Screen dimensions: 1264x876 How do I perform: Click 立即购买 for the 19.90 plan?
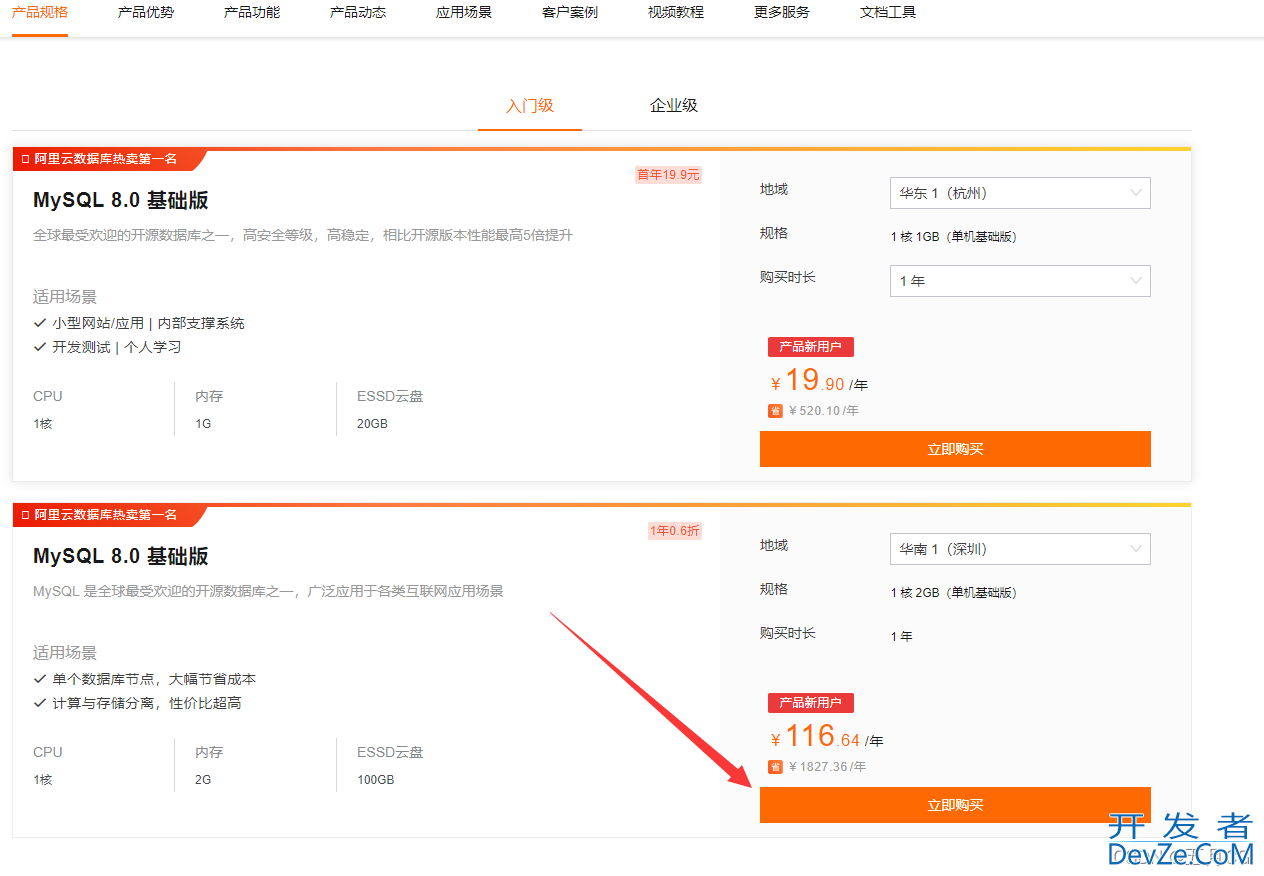pyautogui.click(x=955, y=449)
